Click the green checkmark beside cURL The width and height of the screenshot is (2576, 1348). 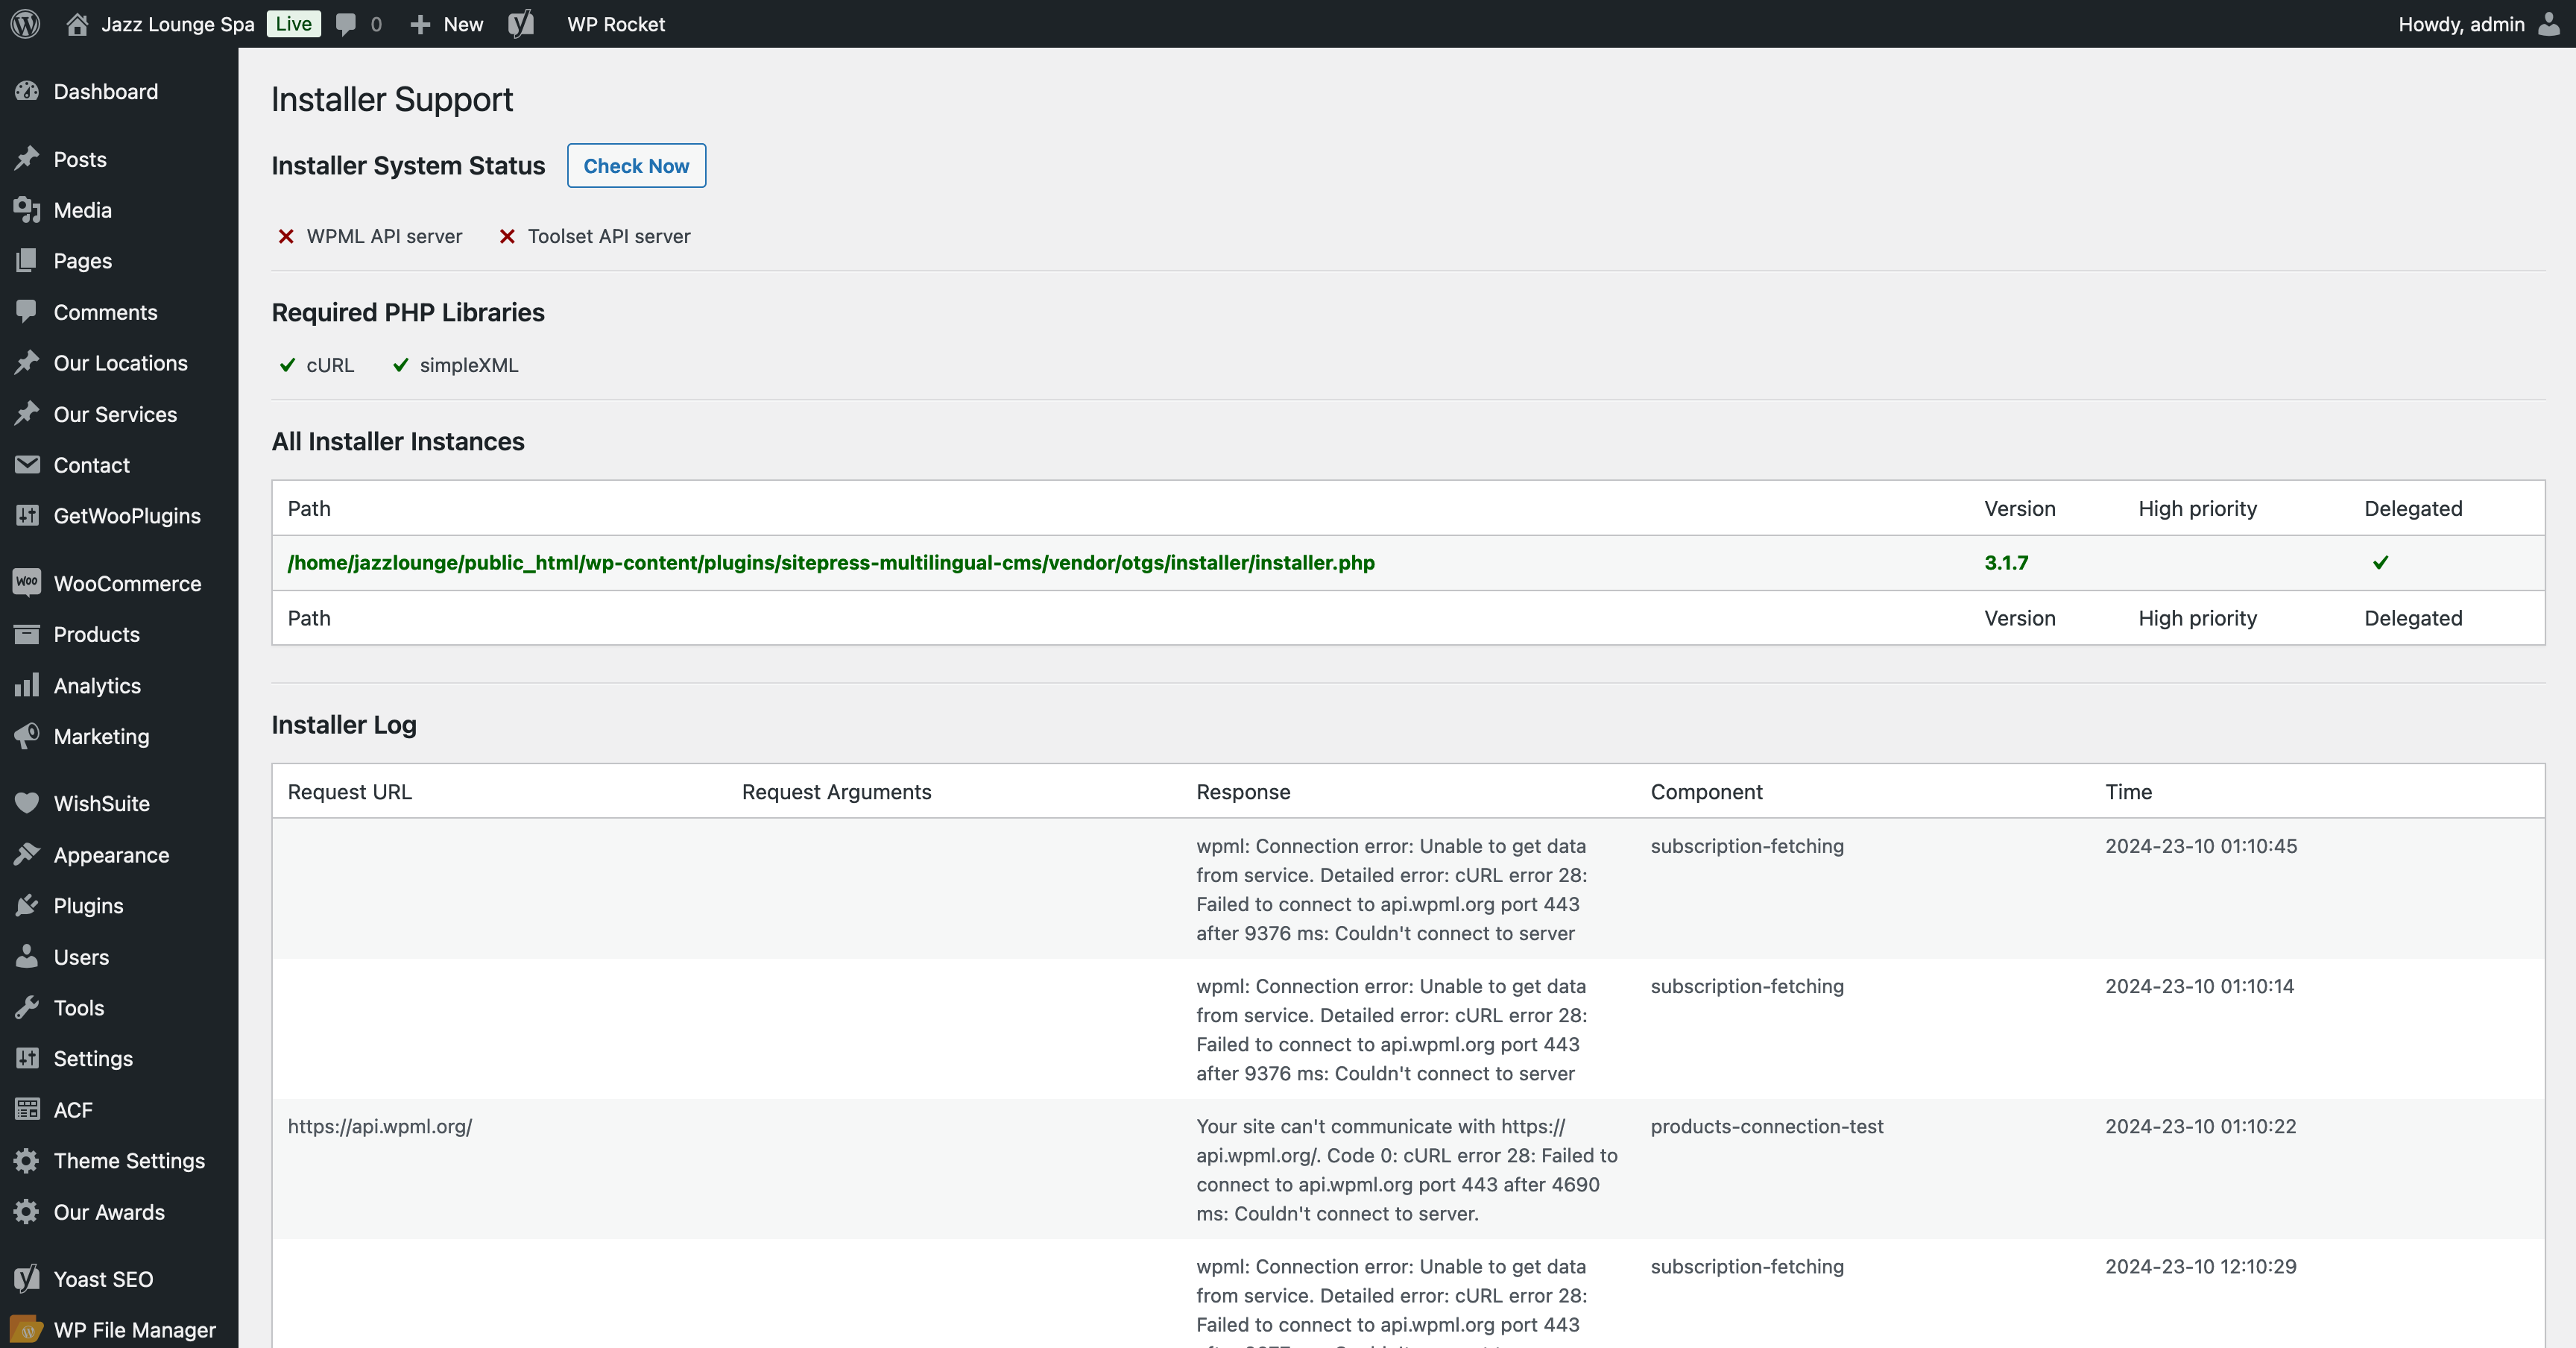287,365
